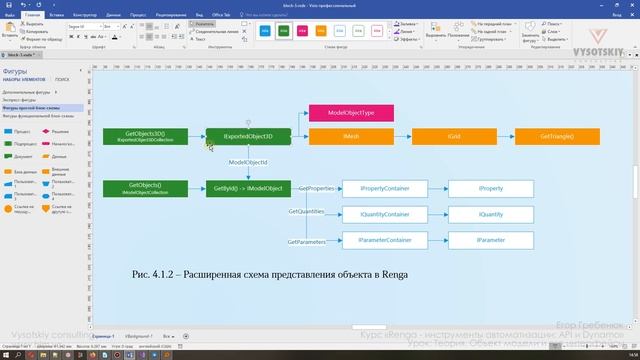Pick the Data parallelogram shape in stencil

[x=54, y=156]
